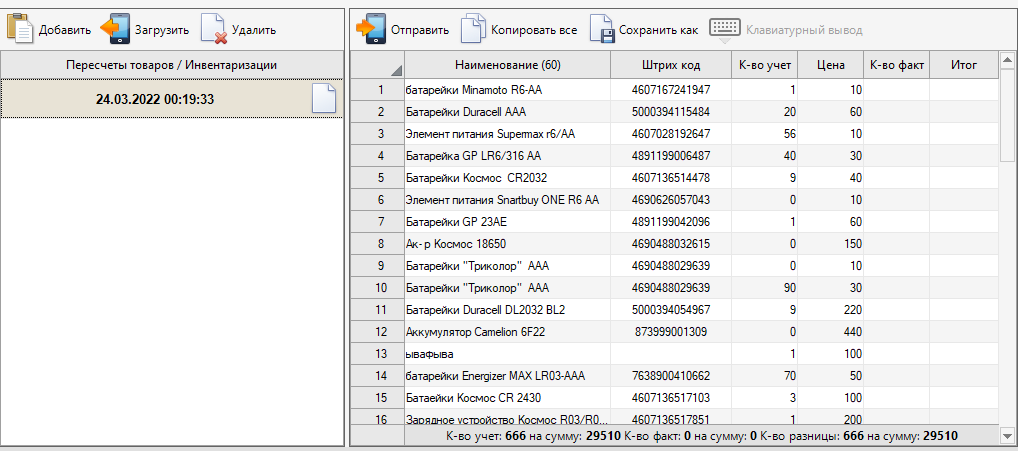The width and height of the screenshot is (1018, 451).
Task: Click the table's top-left select-all corner
Action: coord(378,65)
